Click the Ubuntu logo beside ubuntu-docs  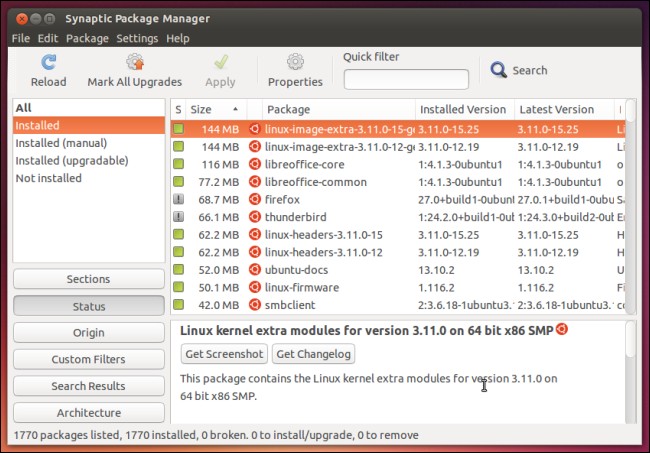254,269
